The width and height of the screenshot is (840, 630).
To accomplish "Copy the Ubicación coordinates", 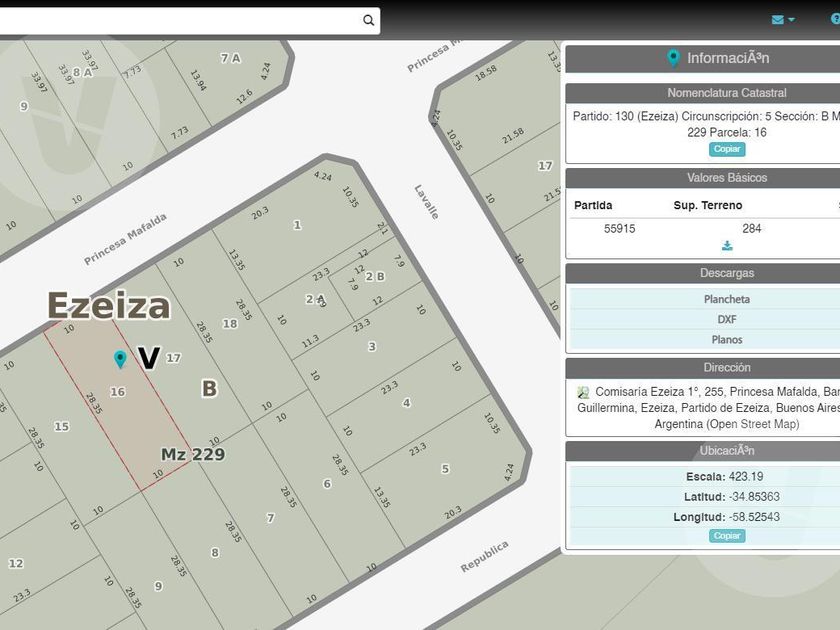I will [727, 536].
